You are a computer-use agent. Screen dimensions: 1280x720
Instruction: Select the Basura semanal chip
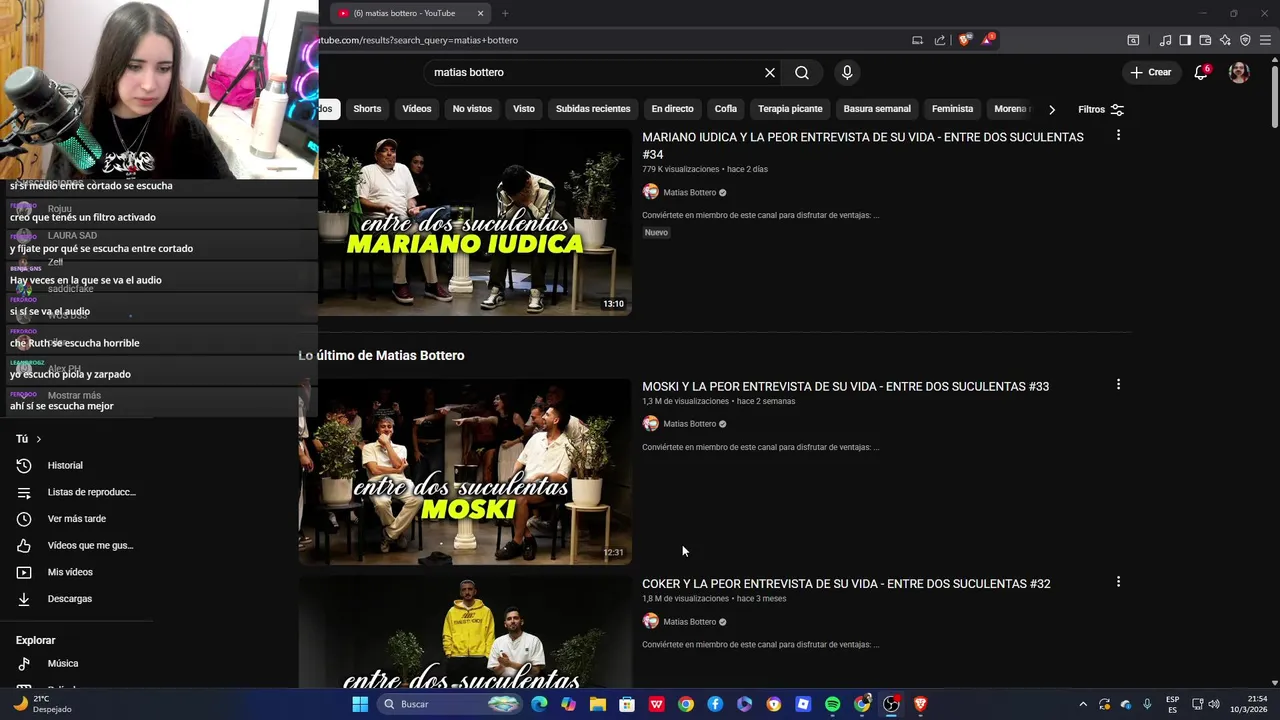pyautogui.click(x=877, y=109)
